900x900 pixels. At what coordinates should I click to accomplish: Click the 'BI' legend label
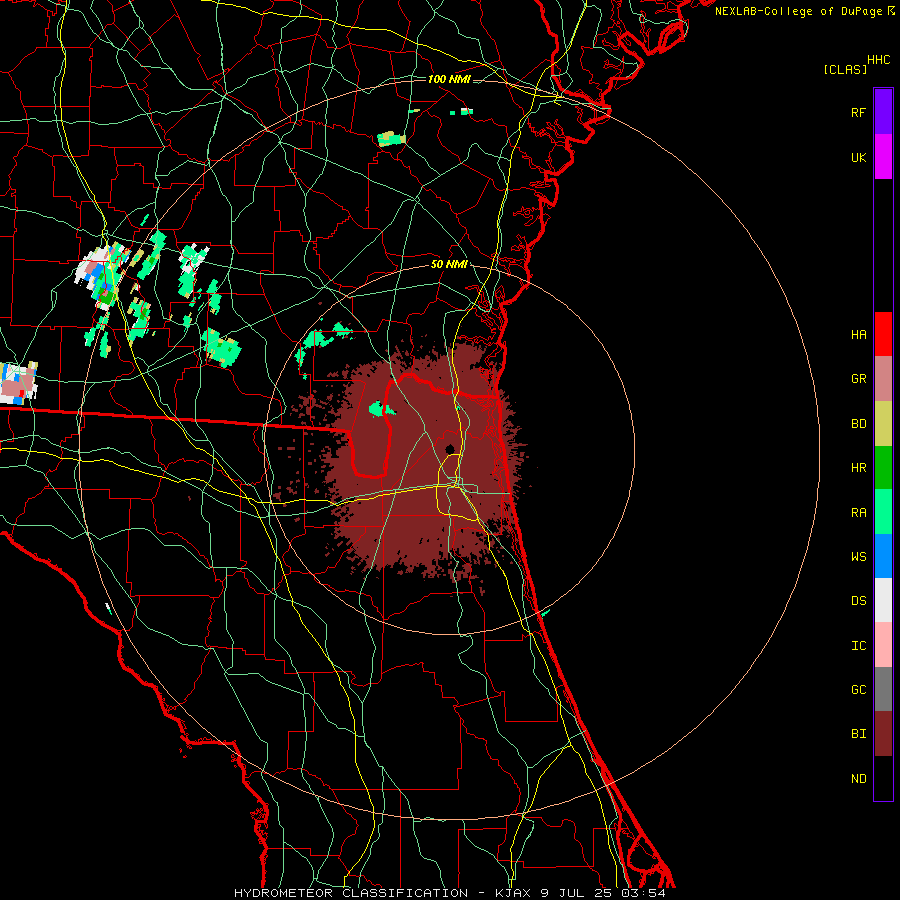coord(858,734)
